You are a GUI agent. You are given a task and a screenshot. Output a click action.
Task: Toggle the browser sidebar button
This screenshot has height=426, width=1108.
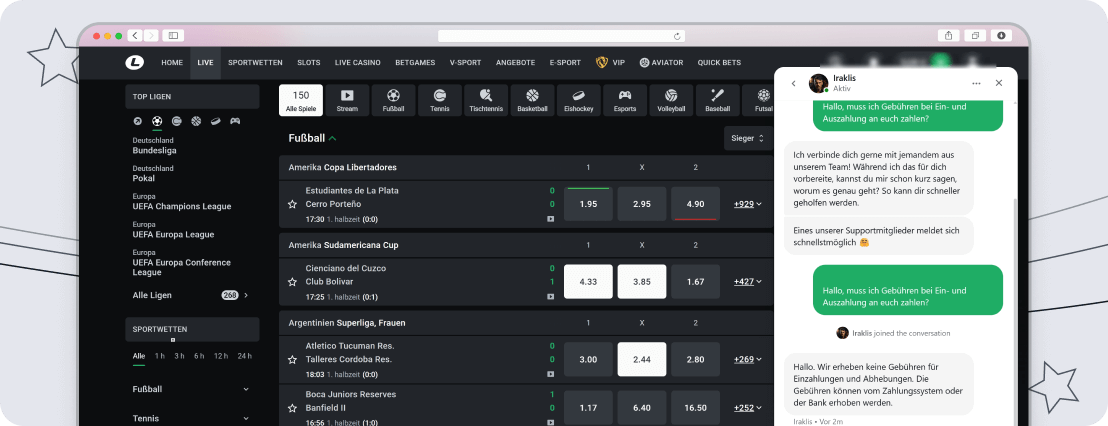click(x=173, y=35)
